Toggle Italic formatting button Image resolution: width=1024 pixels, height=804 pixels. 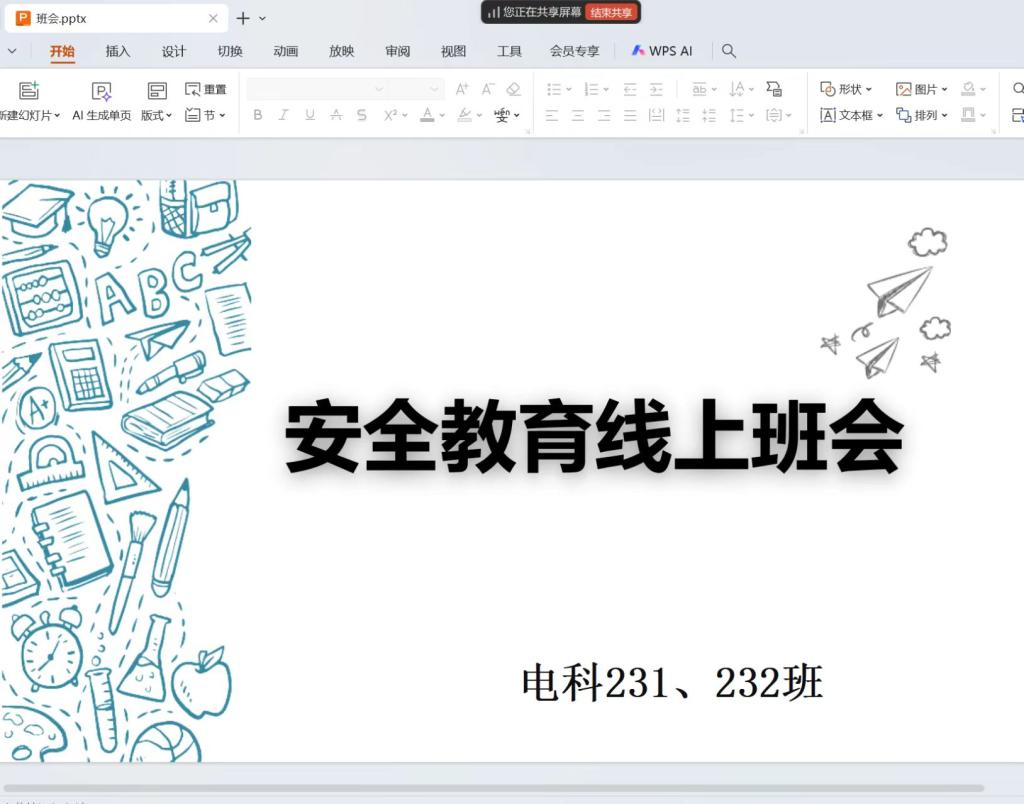(x=283, y=115)
